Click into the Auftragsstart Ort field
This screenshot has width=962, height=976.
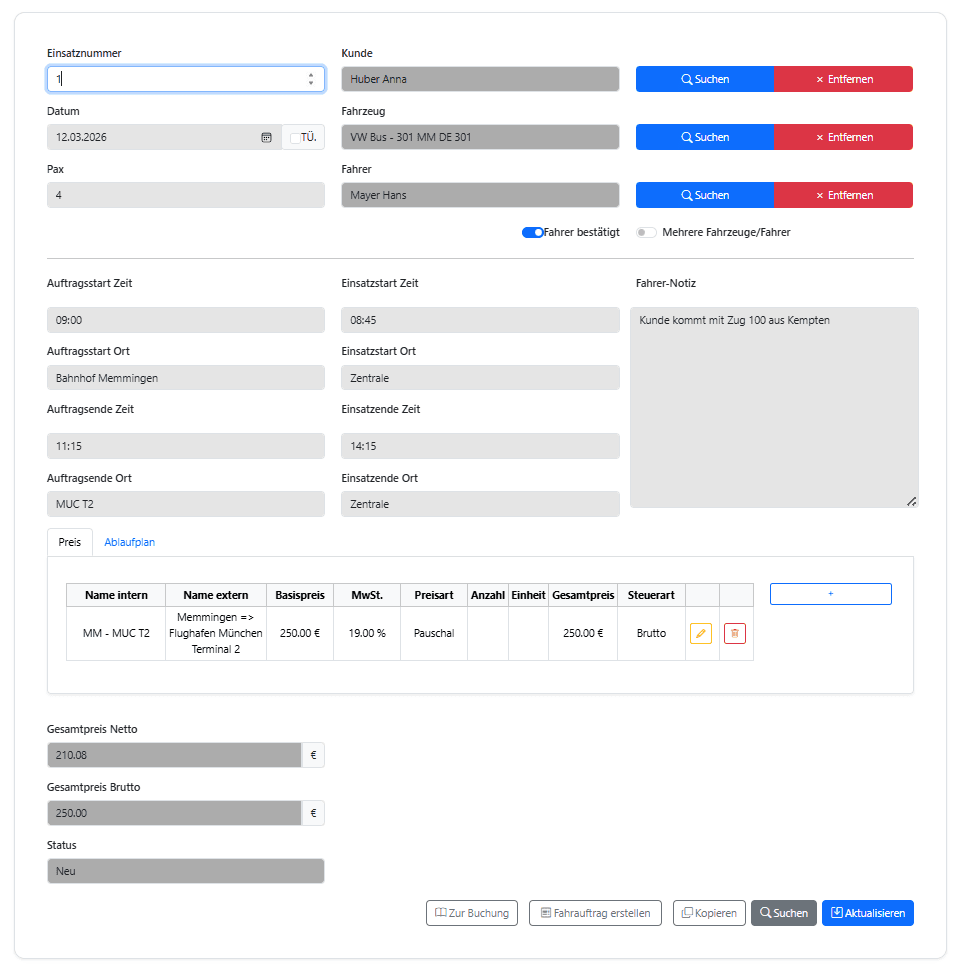[x=186, y=378]
